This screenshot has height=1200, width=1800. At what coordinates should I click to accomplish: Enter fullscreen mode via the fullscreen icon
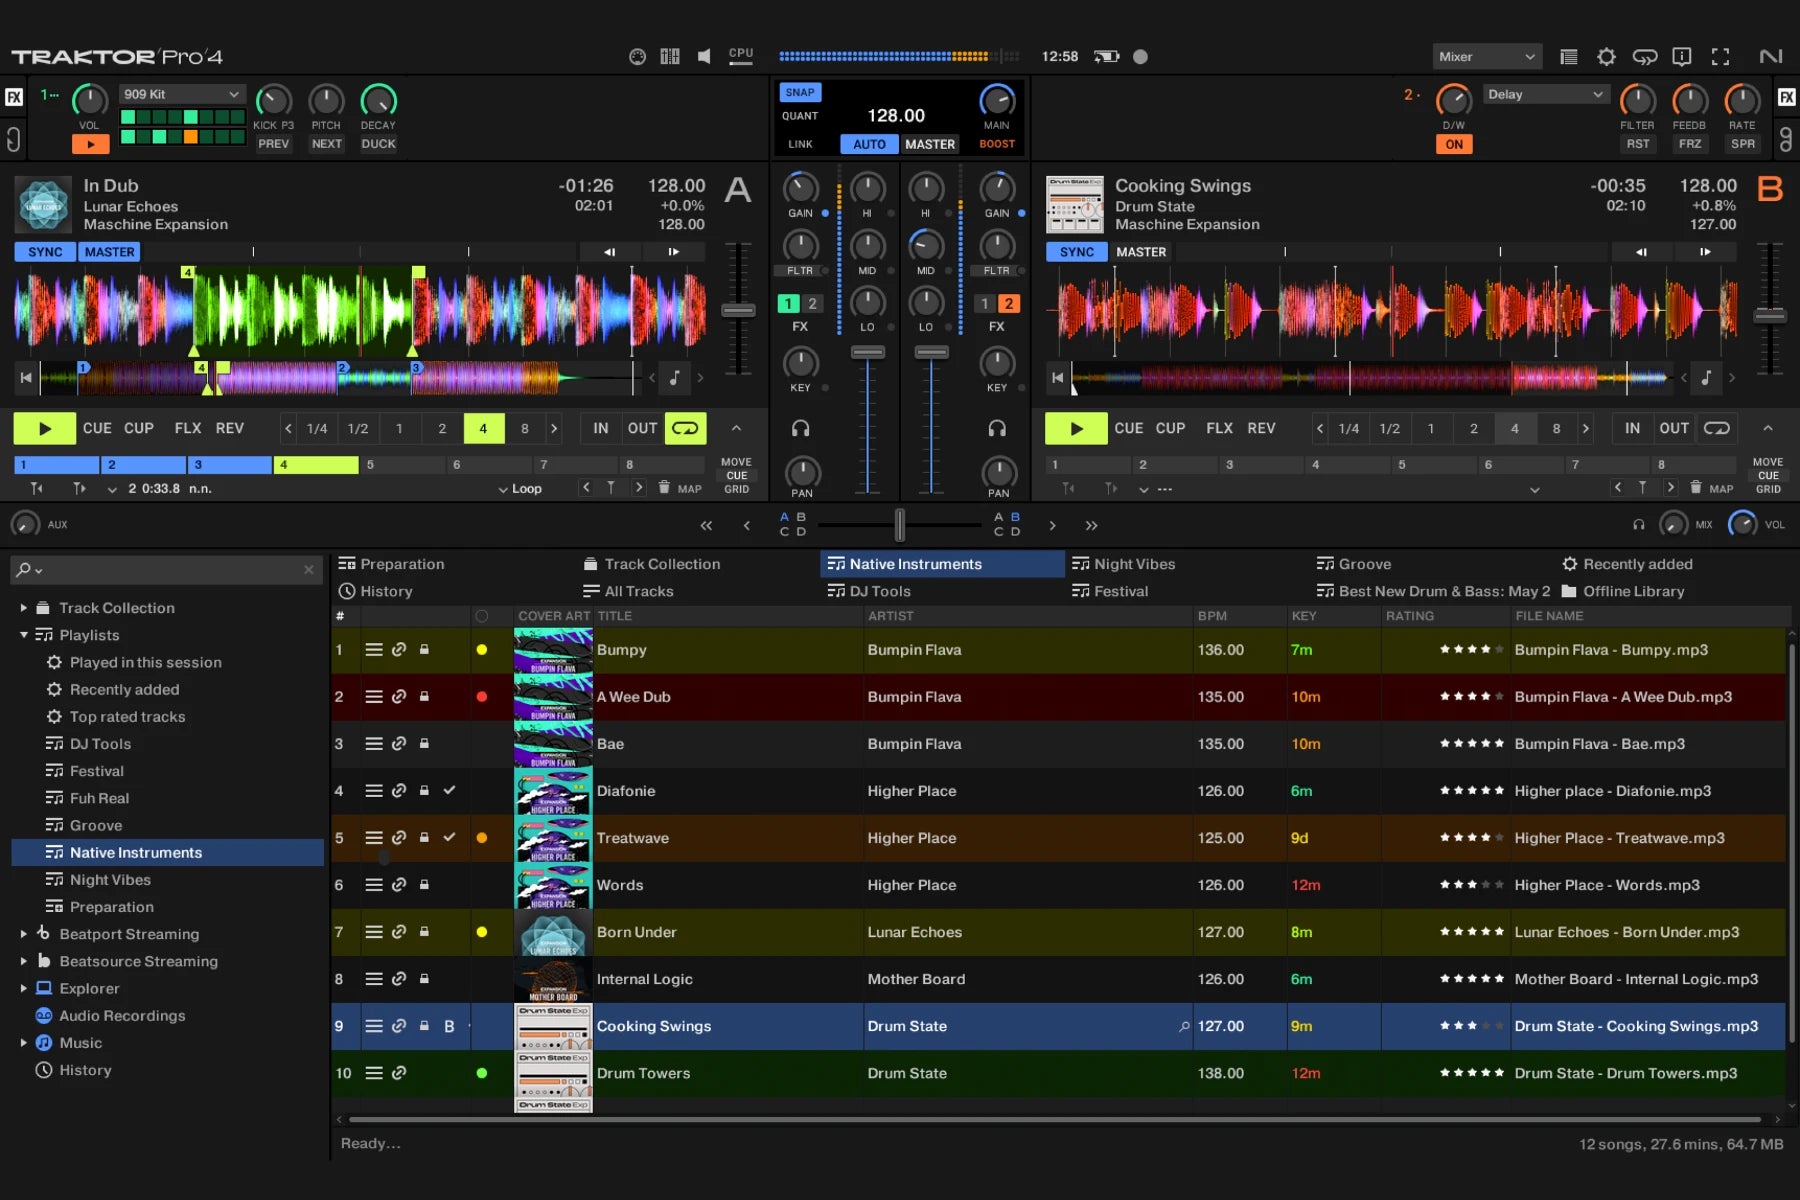tap(1721, 57)
